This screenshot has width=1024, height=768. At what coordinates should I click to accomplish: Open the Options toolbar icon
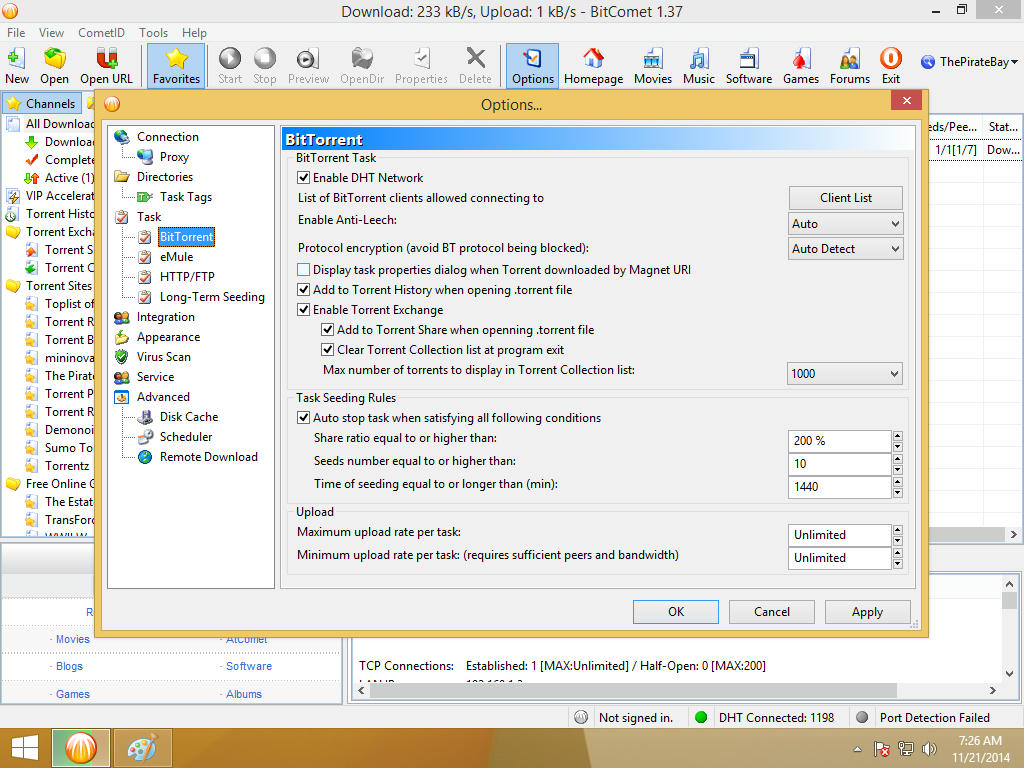click(532, 66)
